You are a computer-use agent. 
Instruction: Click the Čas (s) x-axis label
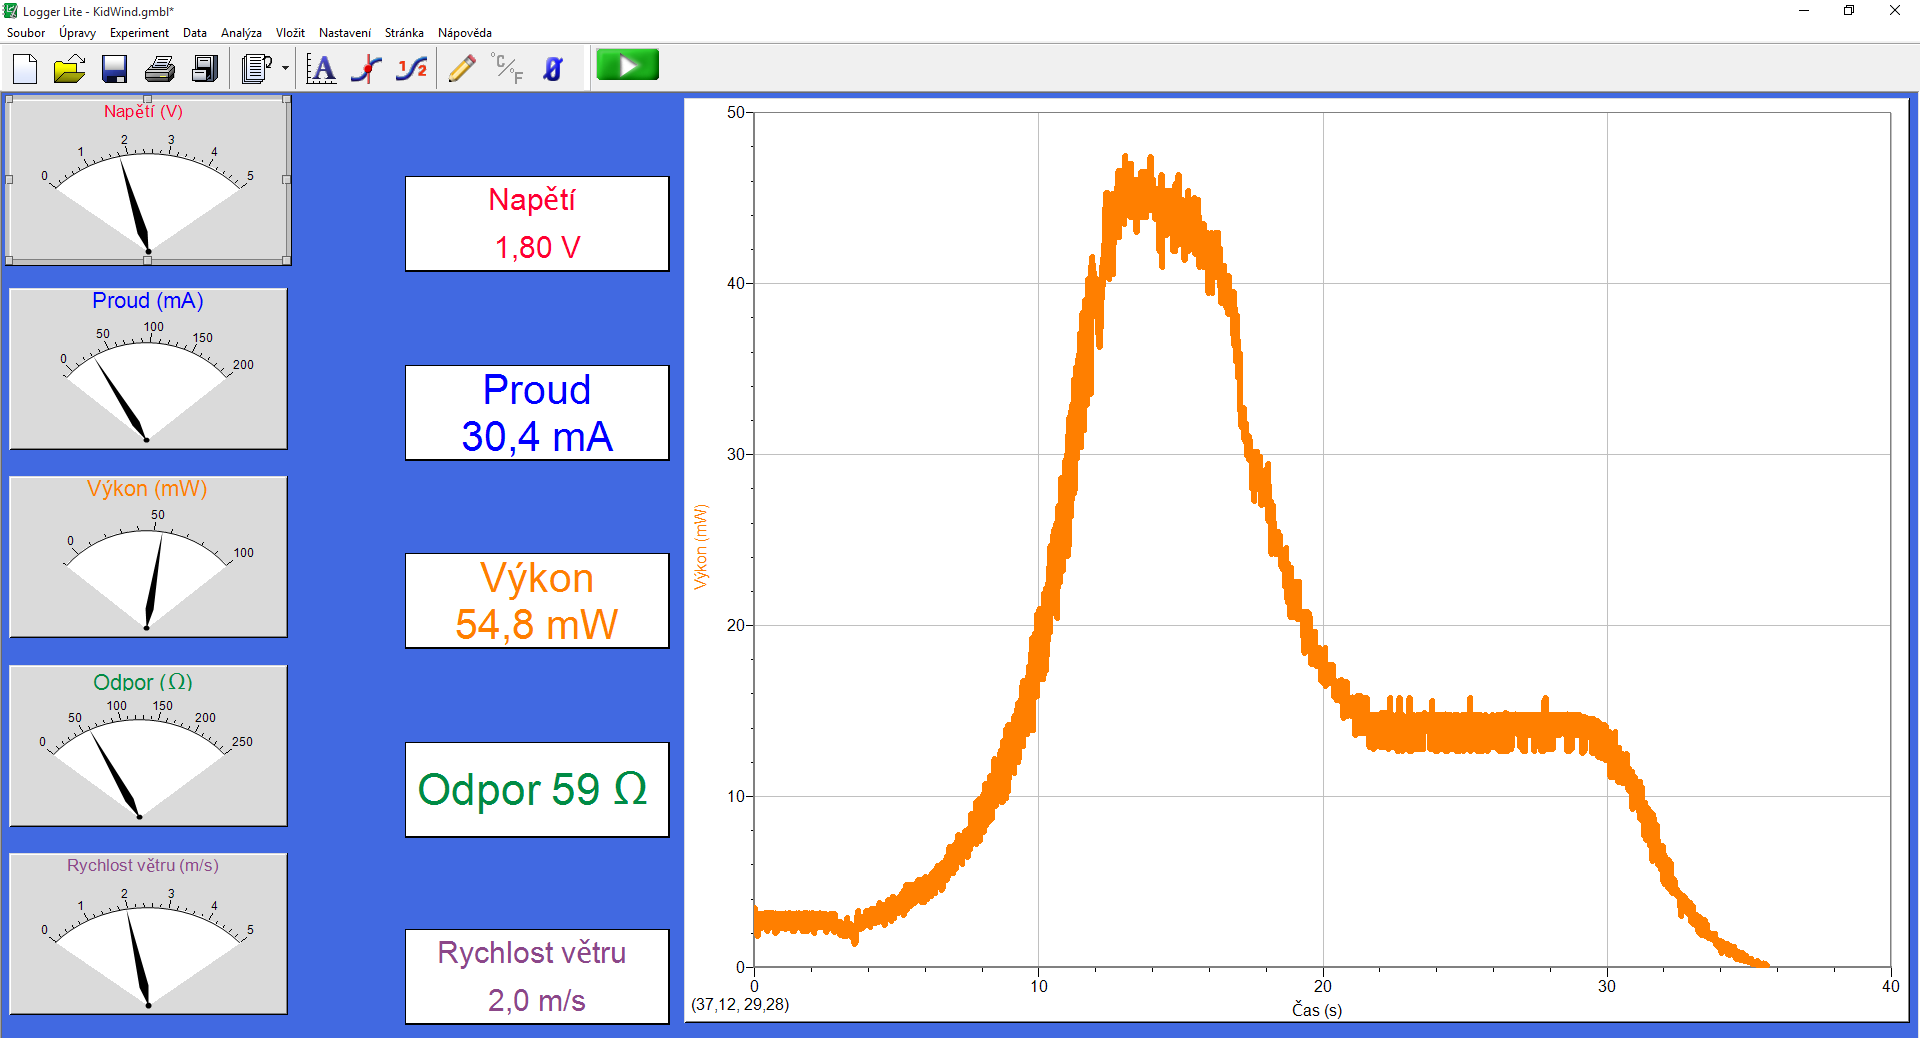click(1317, 1009)
